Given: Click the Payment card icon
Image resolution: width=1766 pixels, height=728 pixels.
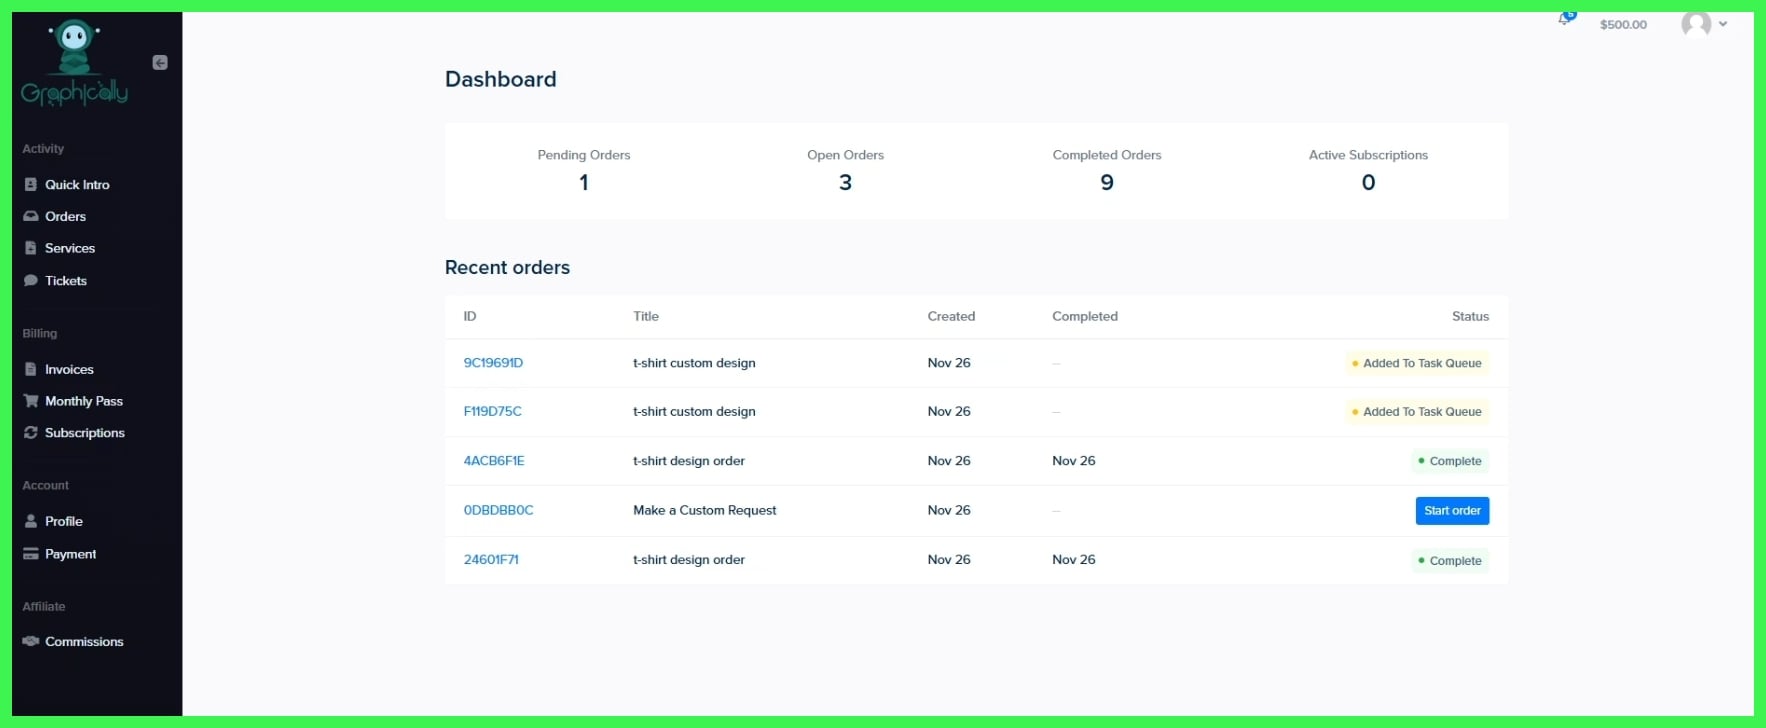Looking at the screenshot, I should tap(31, 554).
